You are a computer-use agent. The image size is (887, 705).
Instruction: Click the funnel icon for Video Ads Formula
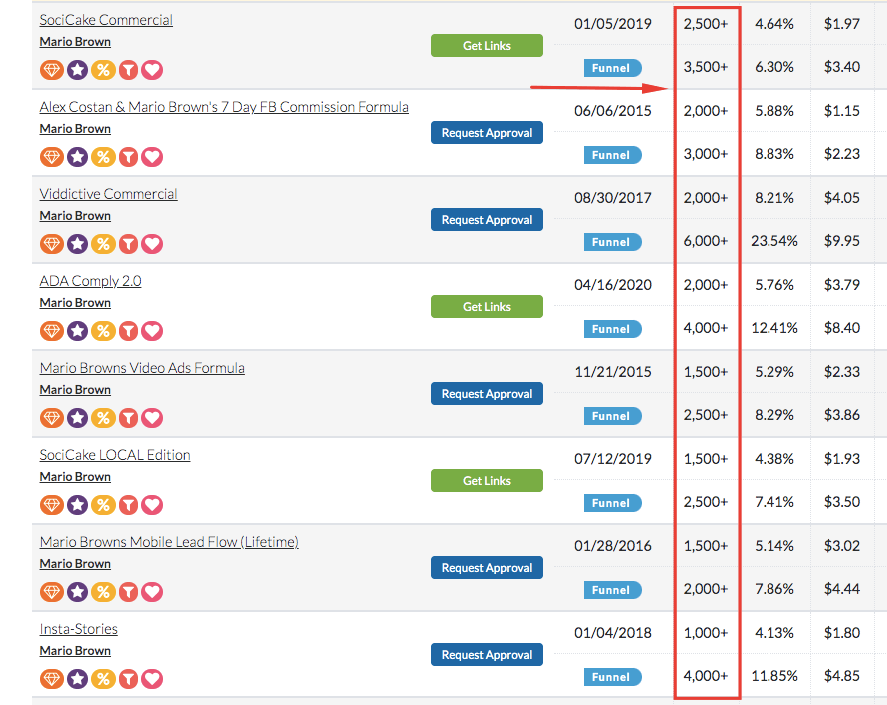(129, 418)
